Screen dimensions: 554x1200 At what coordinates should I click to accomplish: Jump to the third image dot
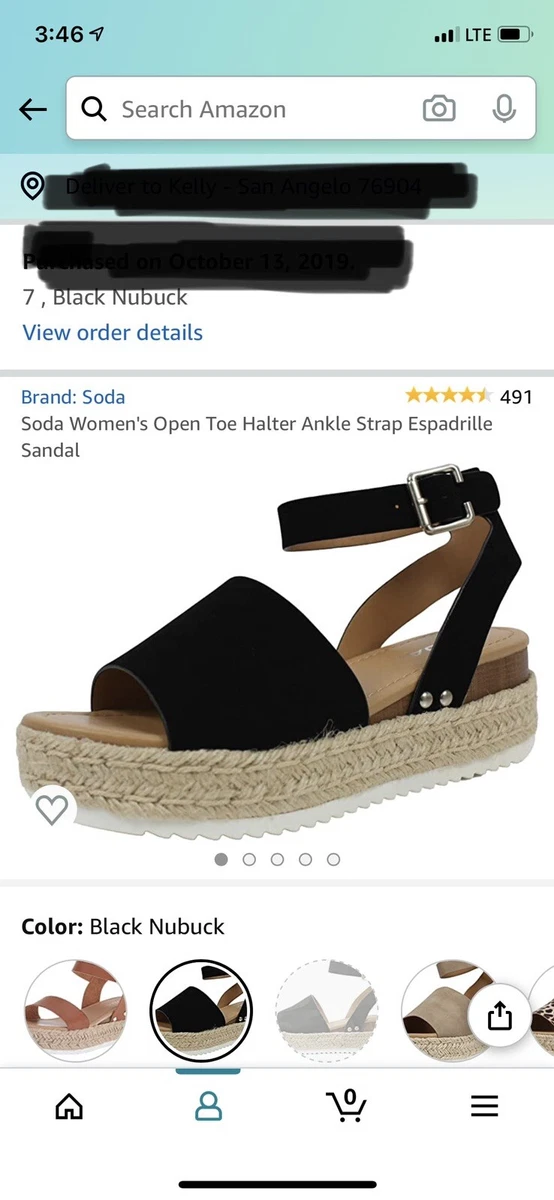(x=277, y=859)
